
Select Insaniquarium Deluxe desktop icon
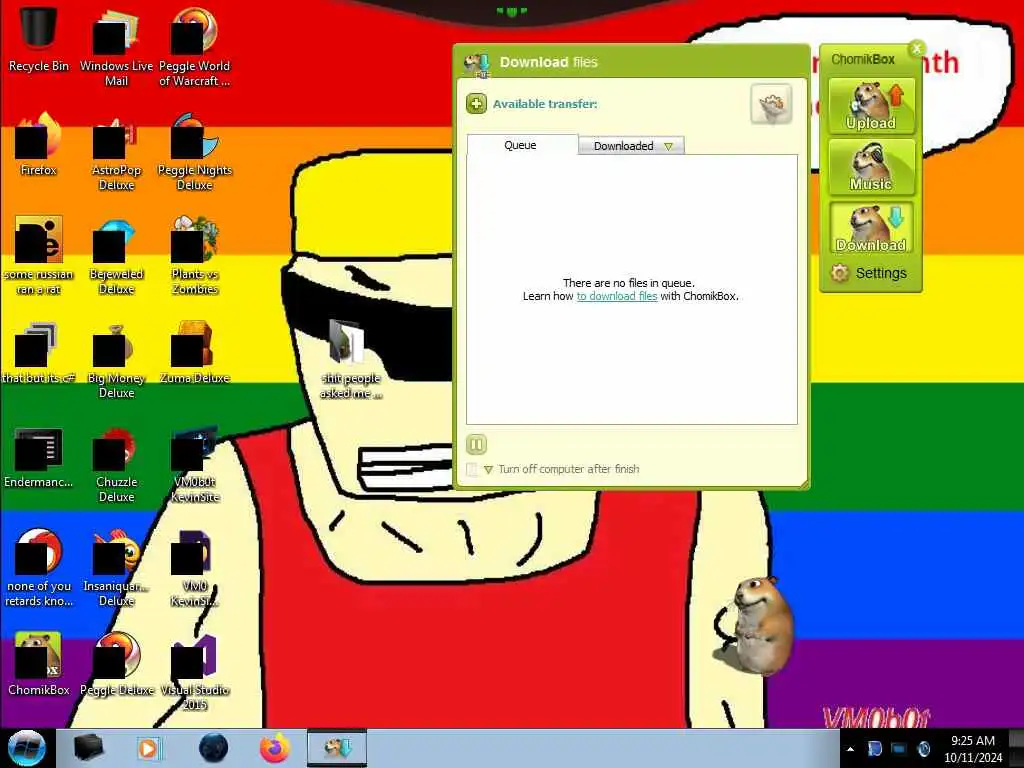click(116, 568)
